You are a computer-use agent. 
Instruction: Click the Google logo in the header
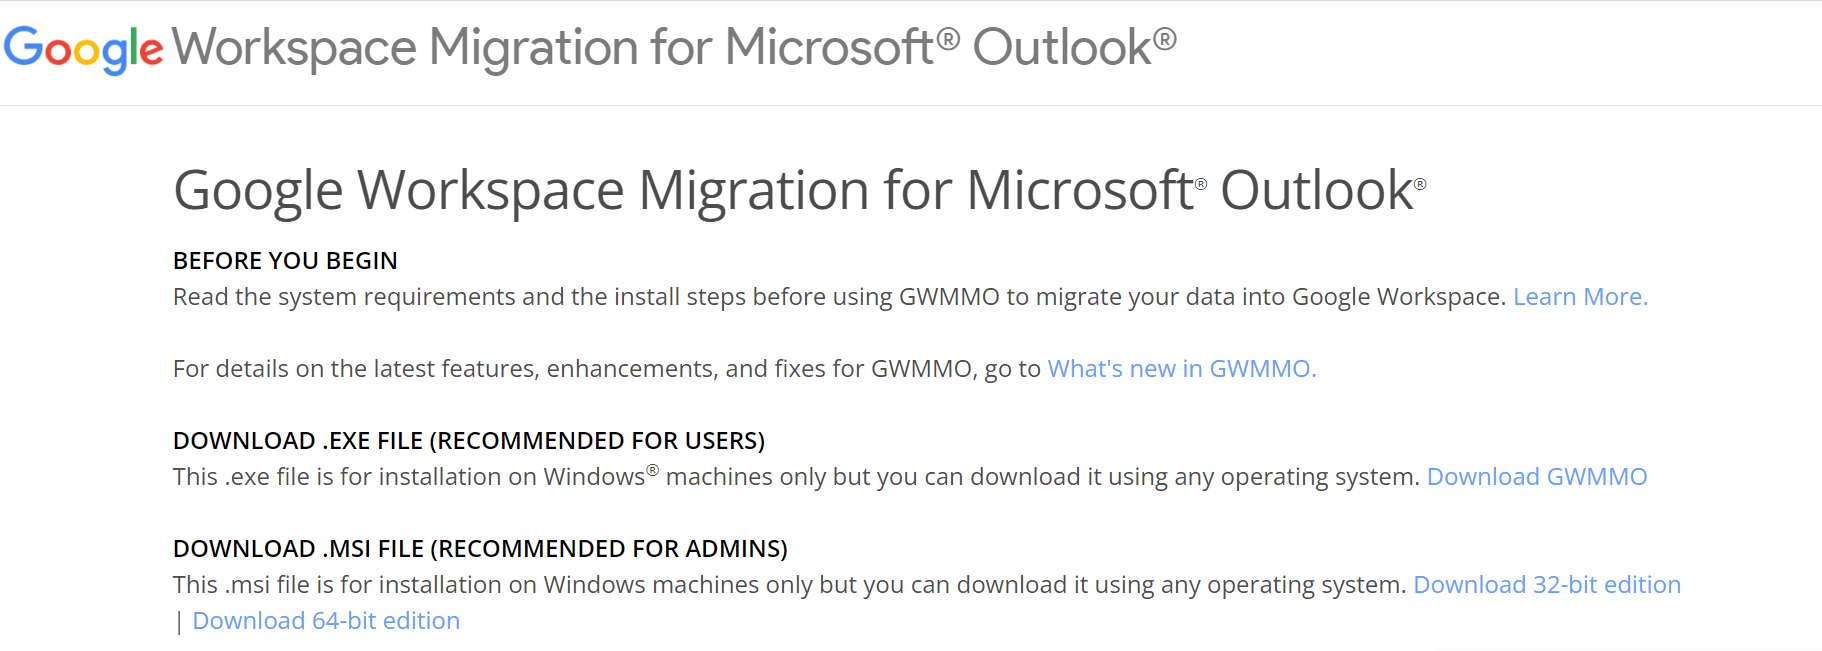click(83, 49)
